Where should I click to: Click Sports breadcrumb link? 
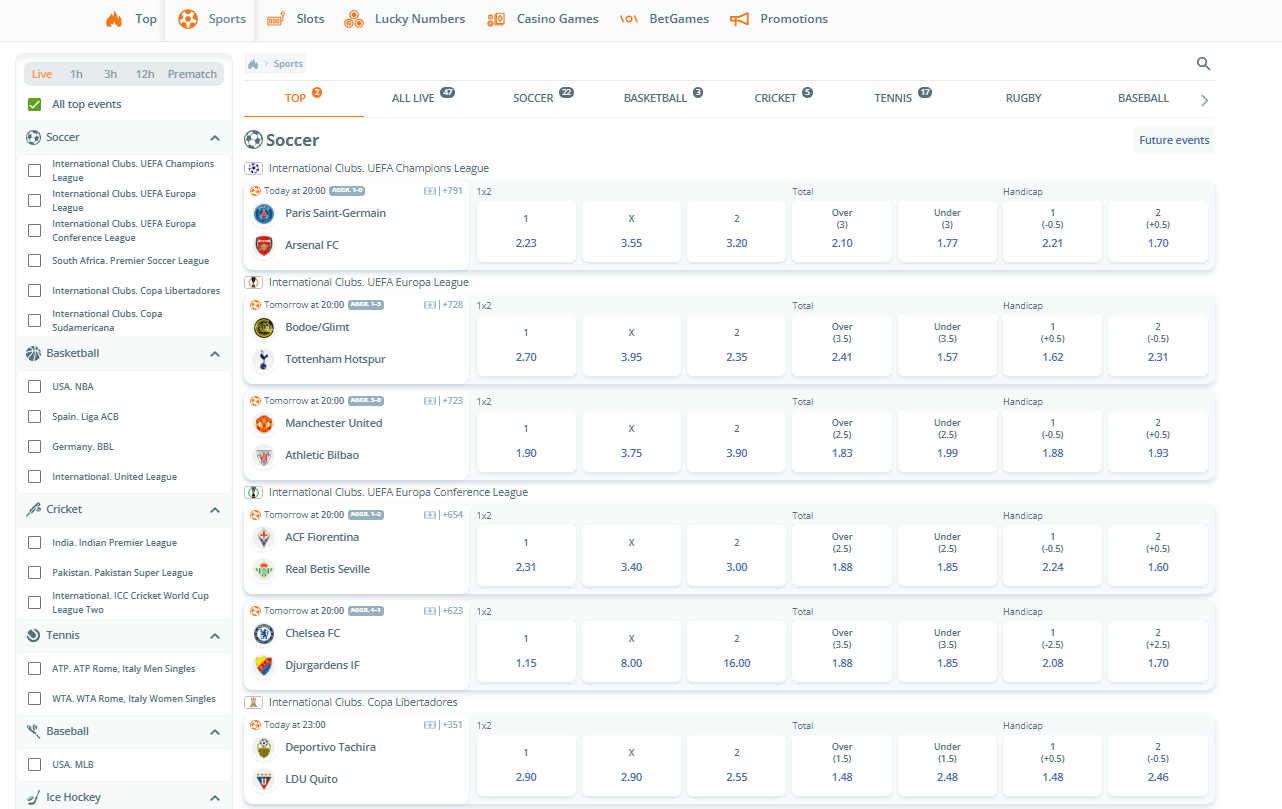coord(288,64)
